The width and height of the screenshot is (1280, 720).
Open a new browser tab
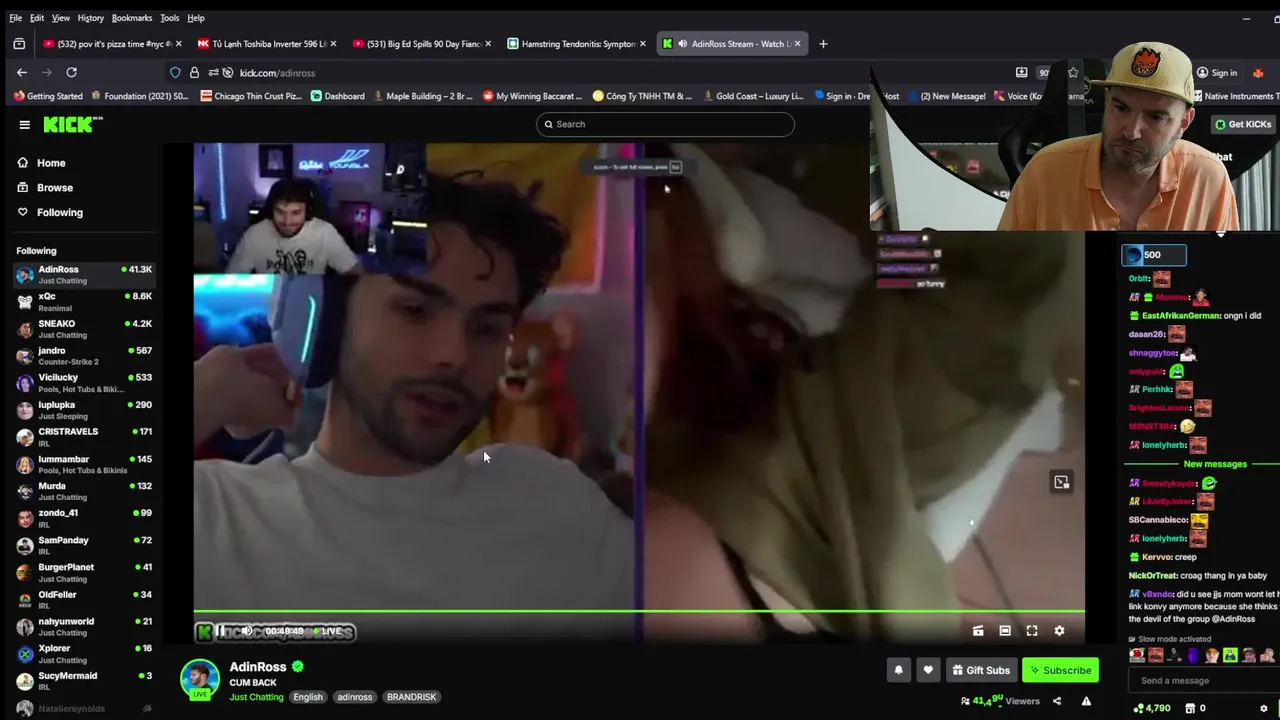tap(823, 44)
